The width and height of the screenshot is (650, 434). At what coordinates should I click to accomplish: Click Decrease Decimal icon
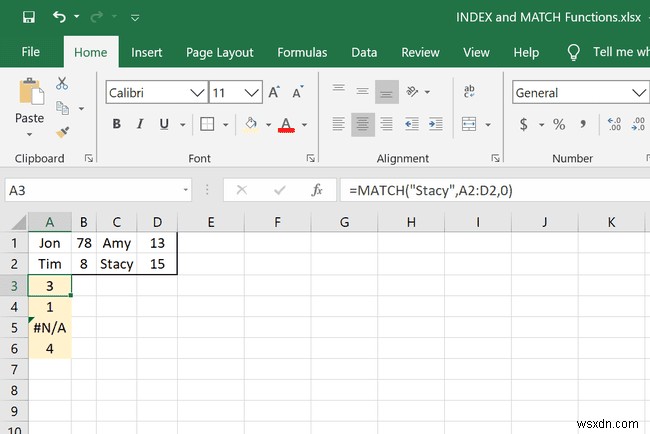point(638,124)
